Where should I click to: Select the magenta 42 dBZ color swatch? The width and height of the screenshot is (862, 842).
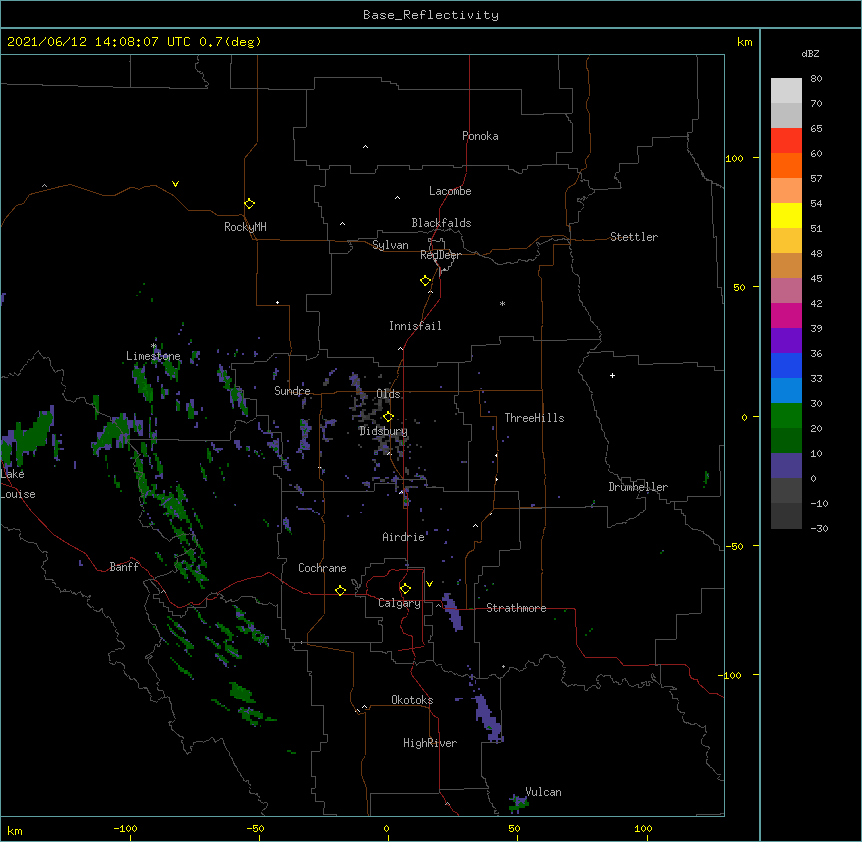pyautogui.click(x=786, y=315)
